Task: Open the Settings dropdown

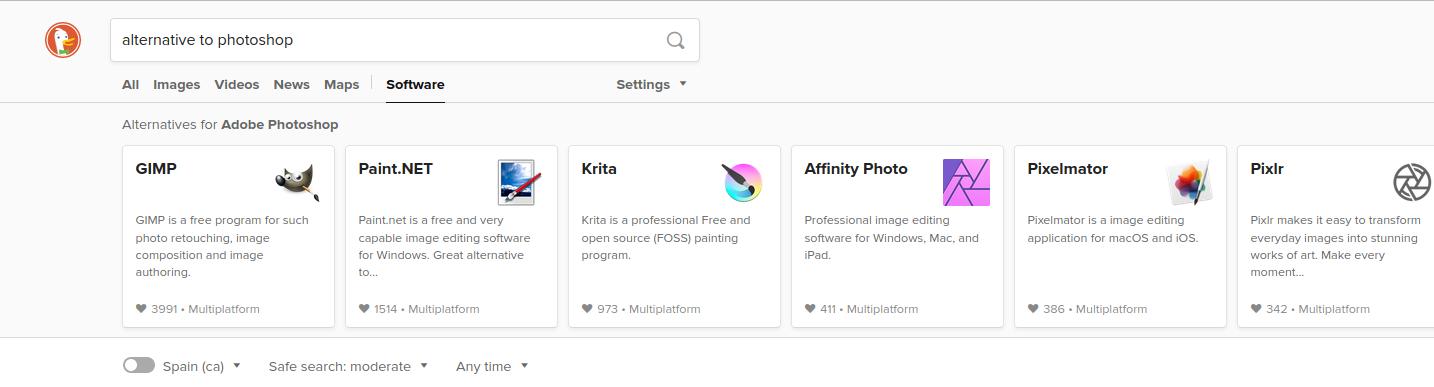Action: point(651,85)
